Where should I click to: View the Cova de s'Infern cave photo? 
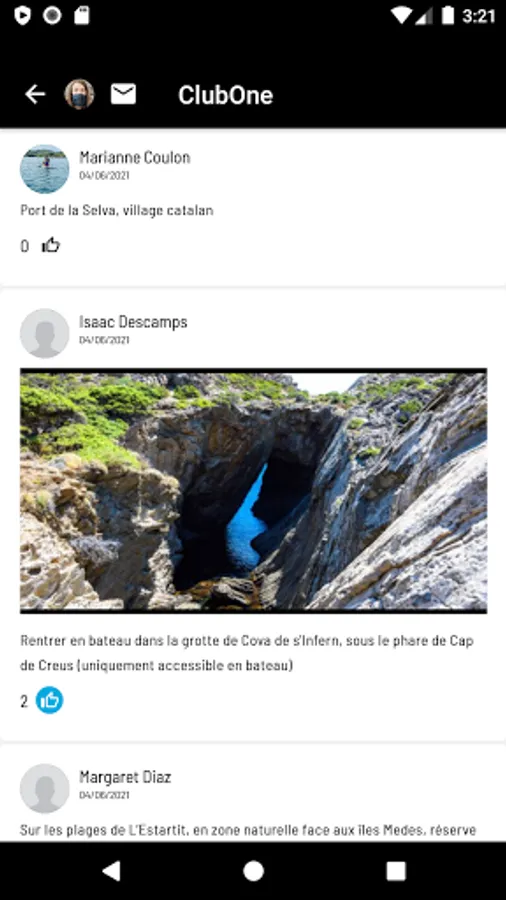pyautogui.click(x=254, y=491)
